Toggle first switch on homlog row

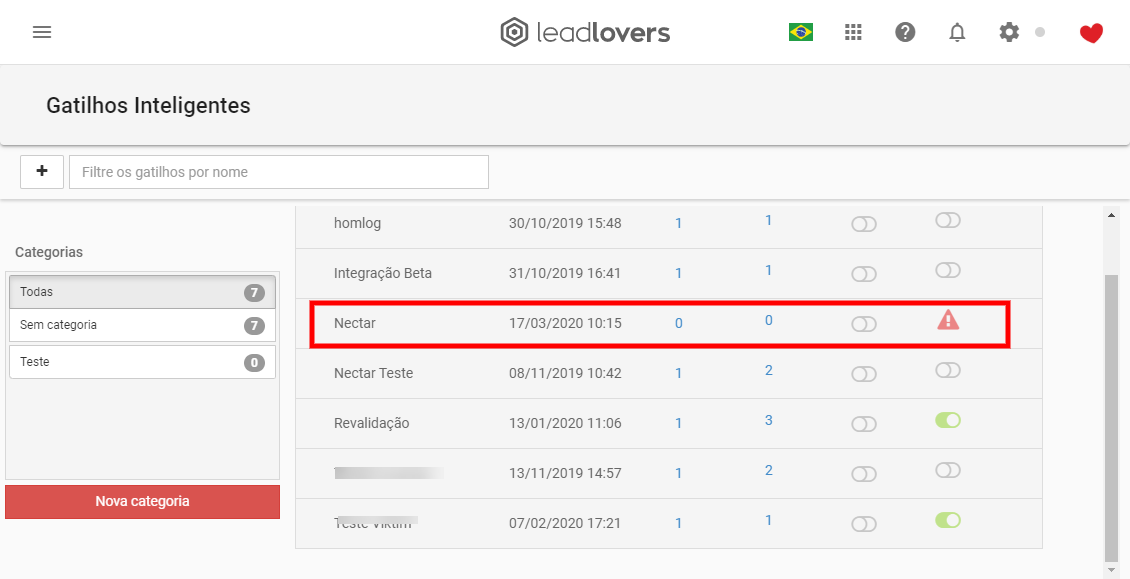tap(863, 224)
